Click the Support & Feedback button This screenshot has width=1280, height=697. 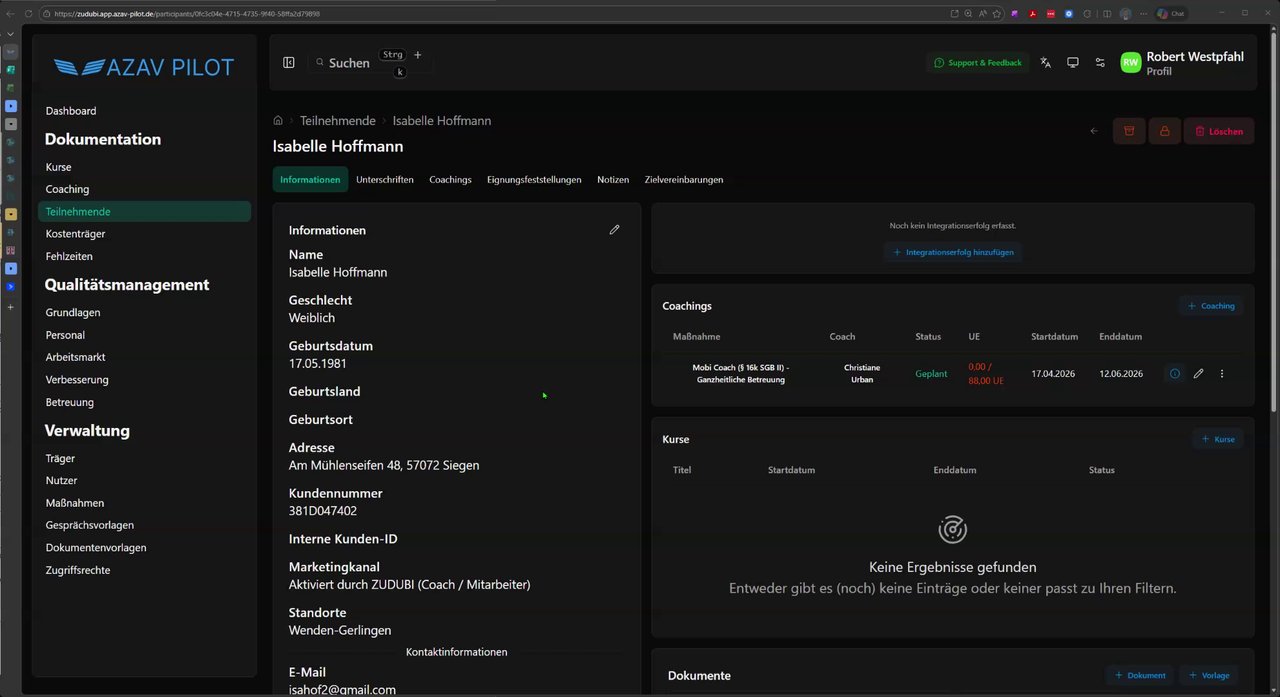978,63
